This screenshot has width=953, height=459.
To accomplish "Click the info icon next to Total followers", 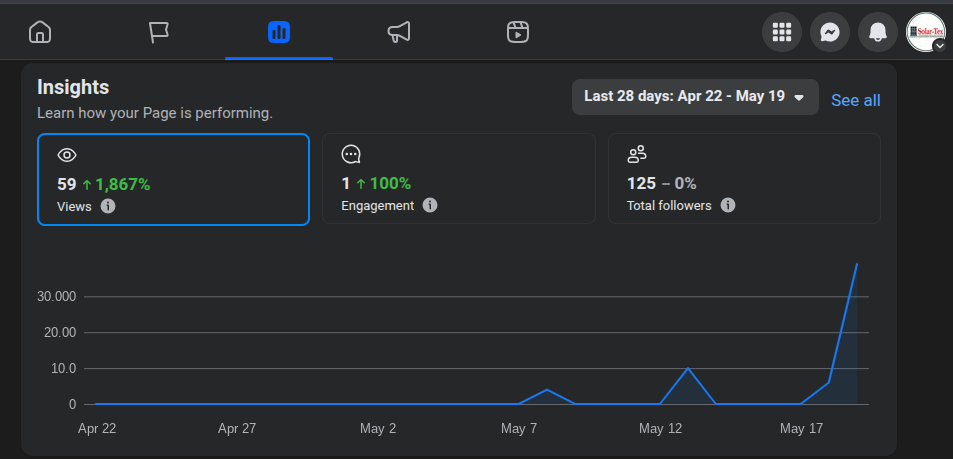I will point(728,205).
